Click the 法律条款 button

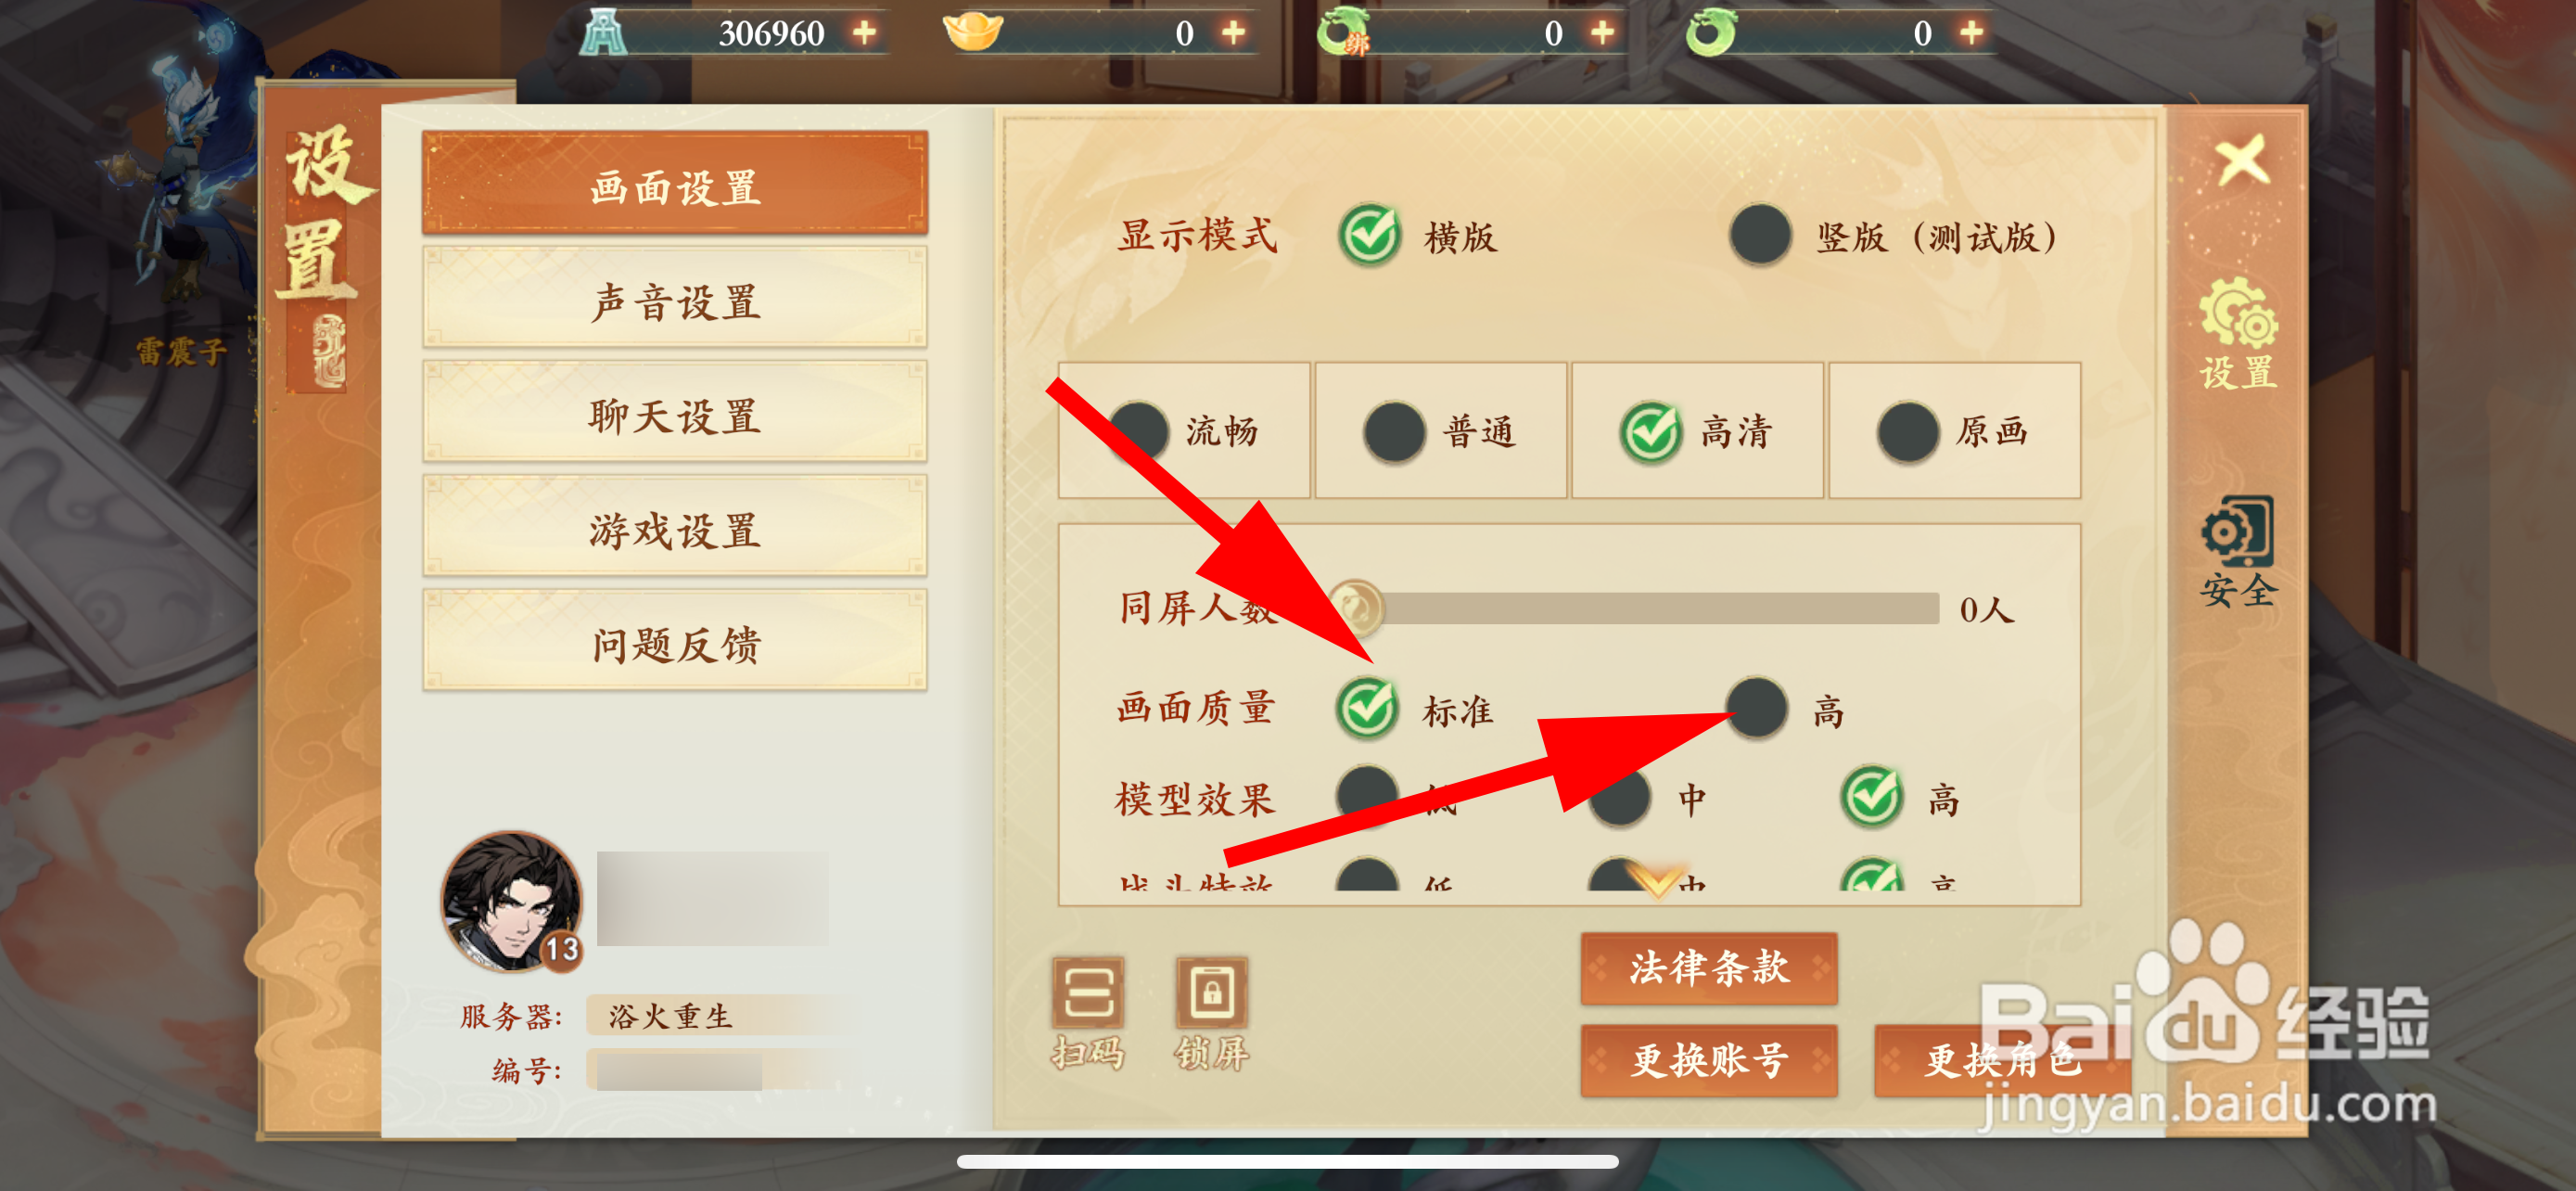1709,968
